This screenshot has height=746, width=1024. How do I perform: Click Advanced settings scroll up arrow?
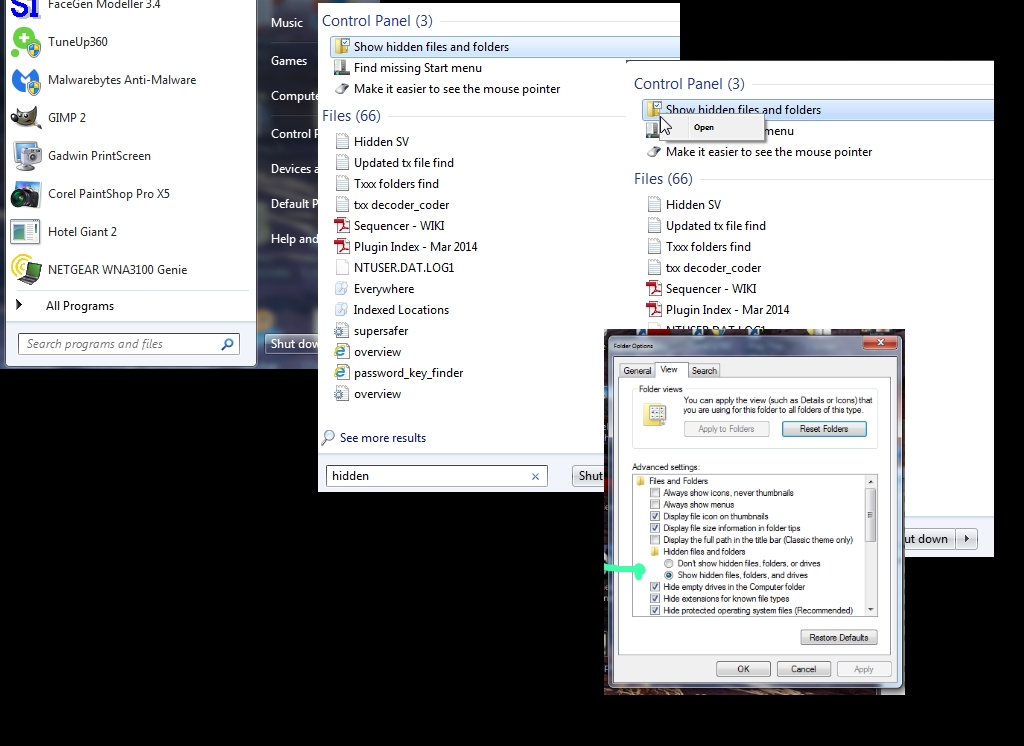tap(871, 482)
